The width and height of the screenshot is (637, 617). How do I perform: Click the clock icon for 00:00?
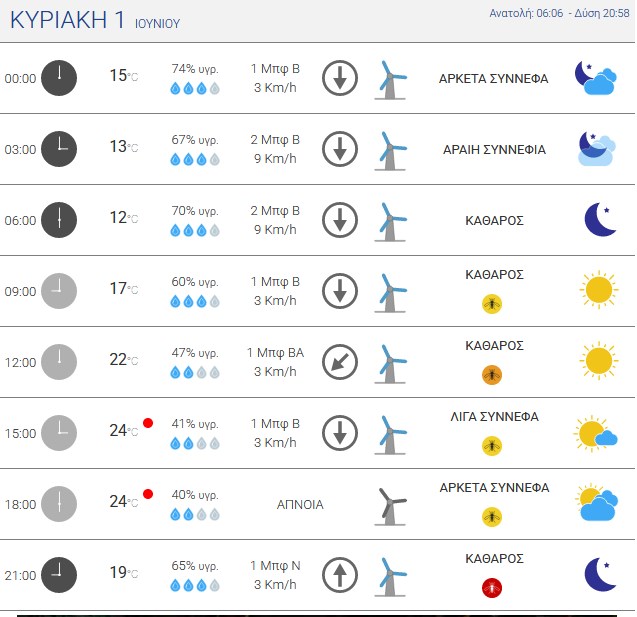click(59, 78)
